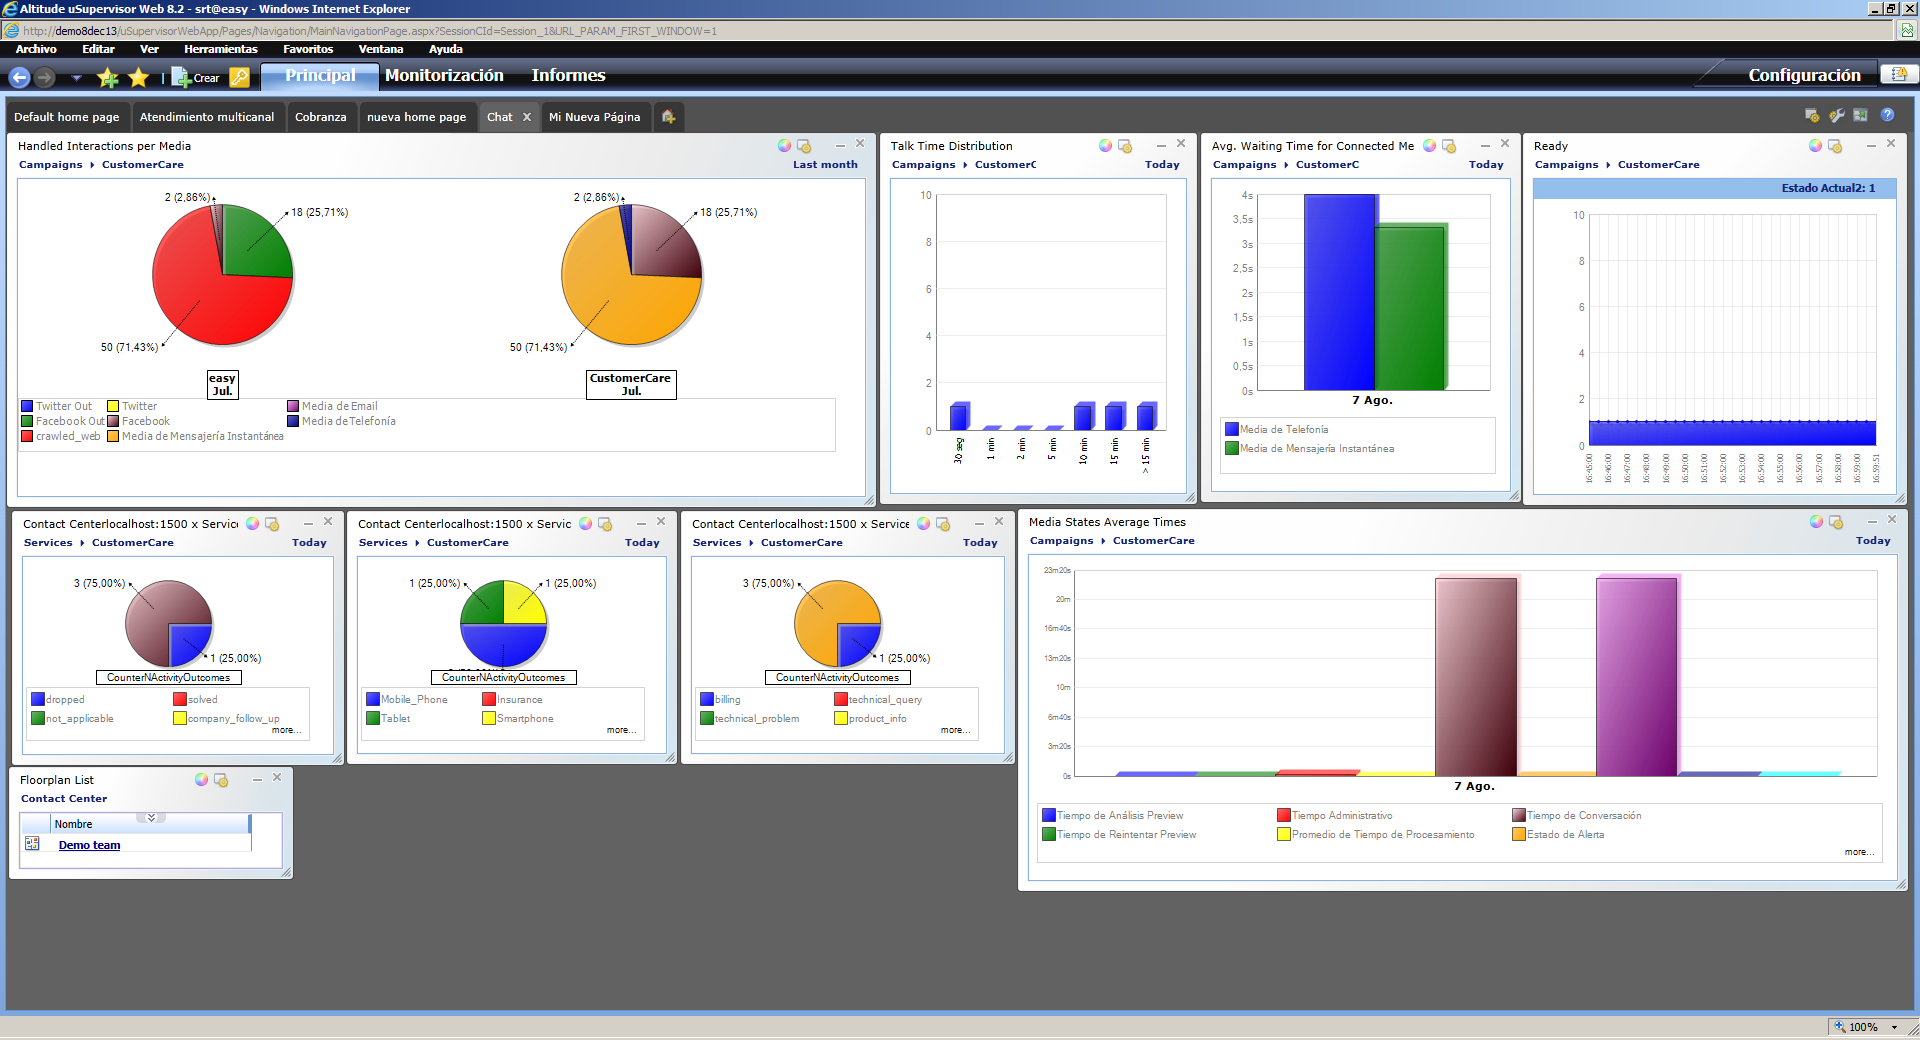Screen dimensions: 1920x1040
Task: Open color wheel on Floorplan List widget
Action: coord(201,780)
